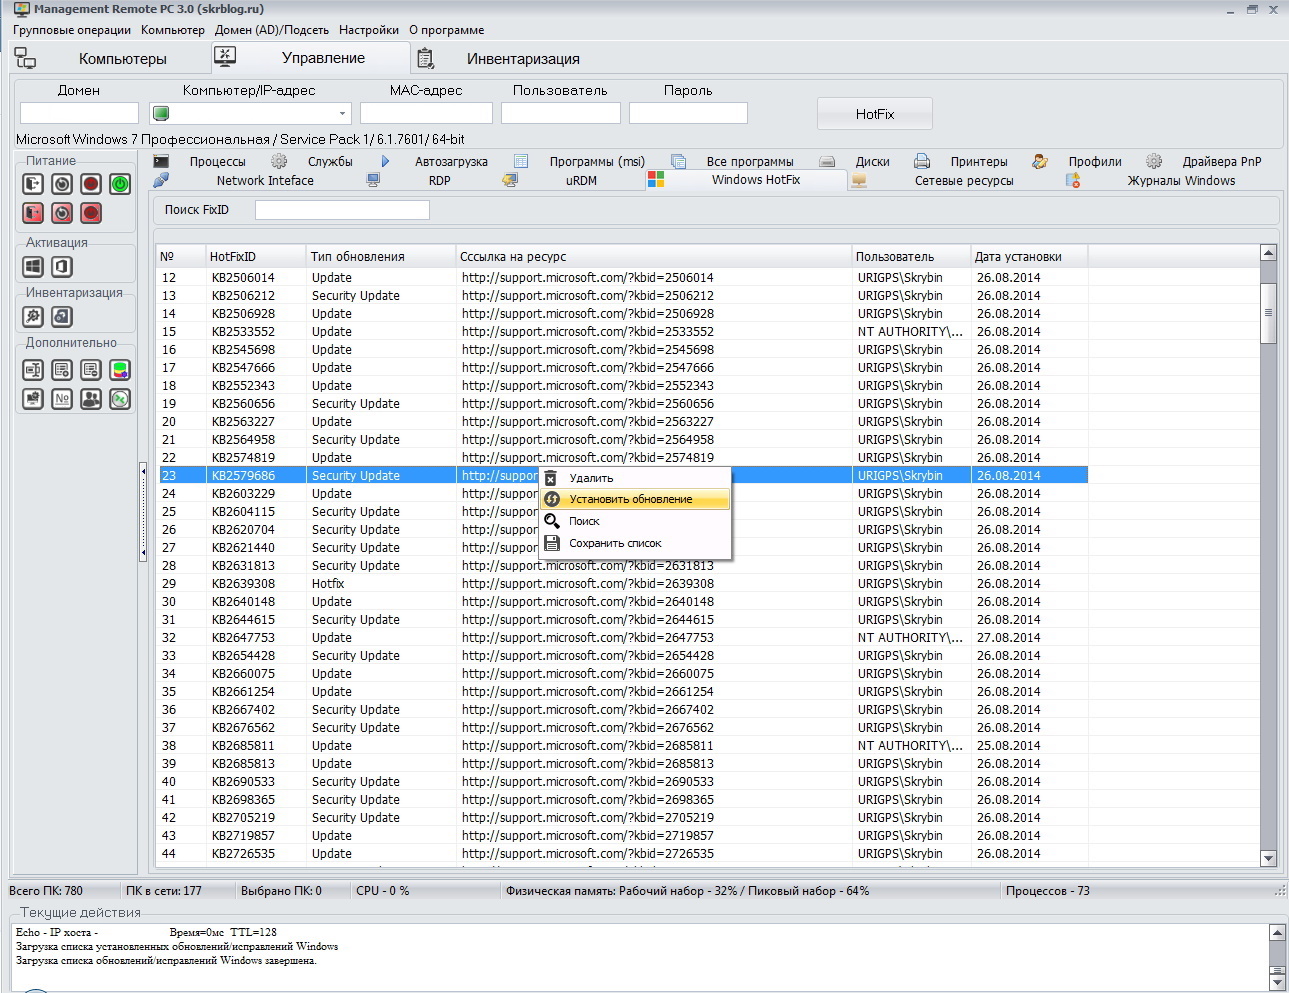Viewport: 1289px width, 993px height.
Task: Click the remove-from-list icon with minus
Action: pos(91,370)
